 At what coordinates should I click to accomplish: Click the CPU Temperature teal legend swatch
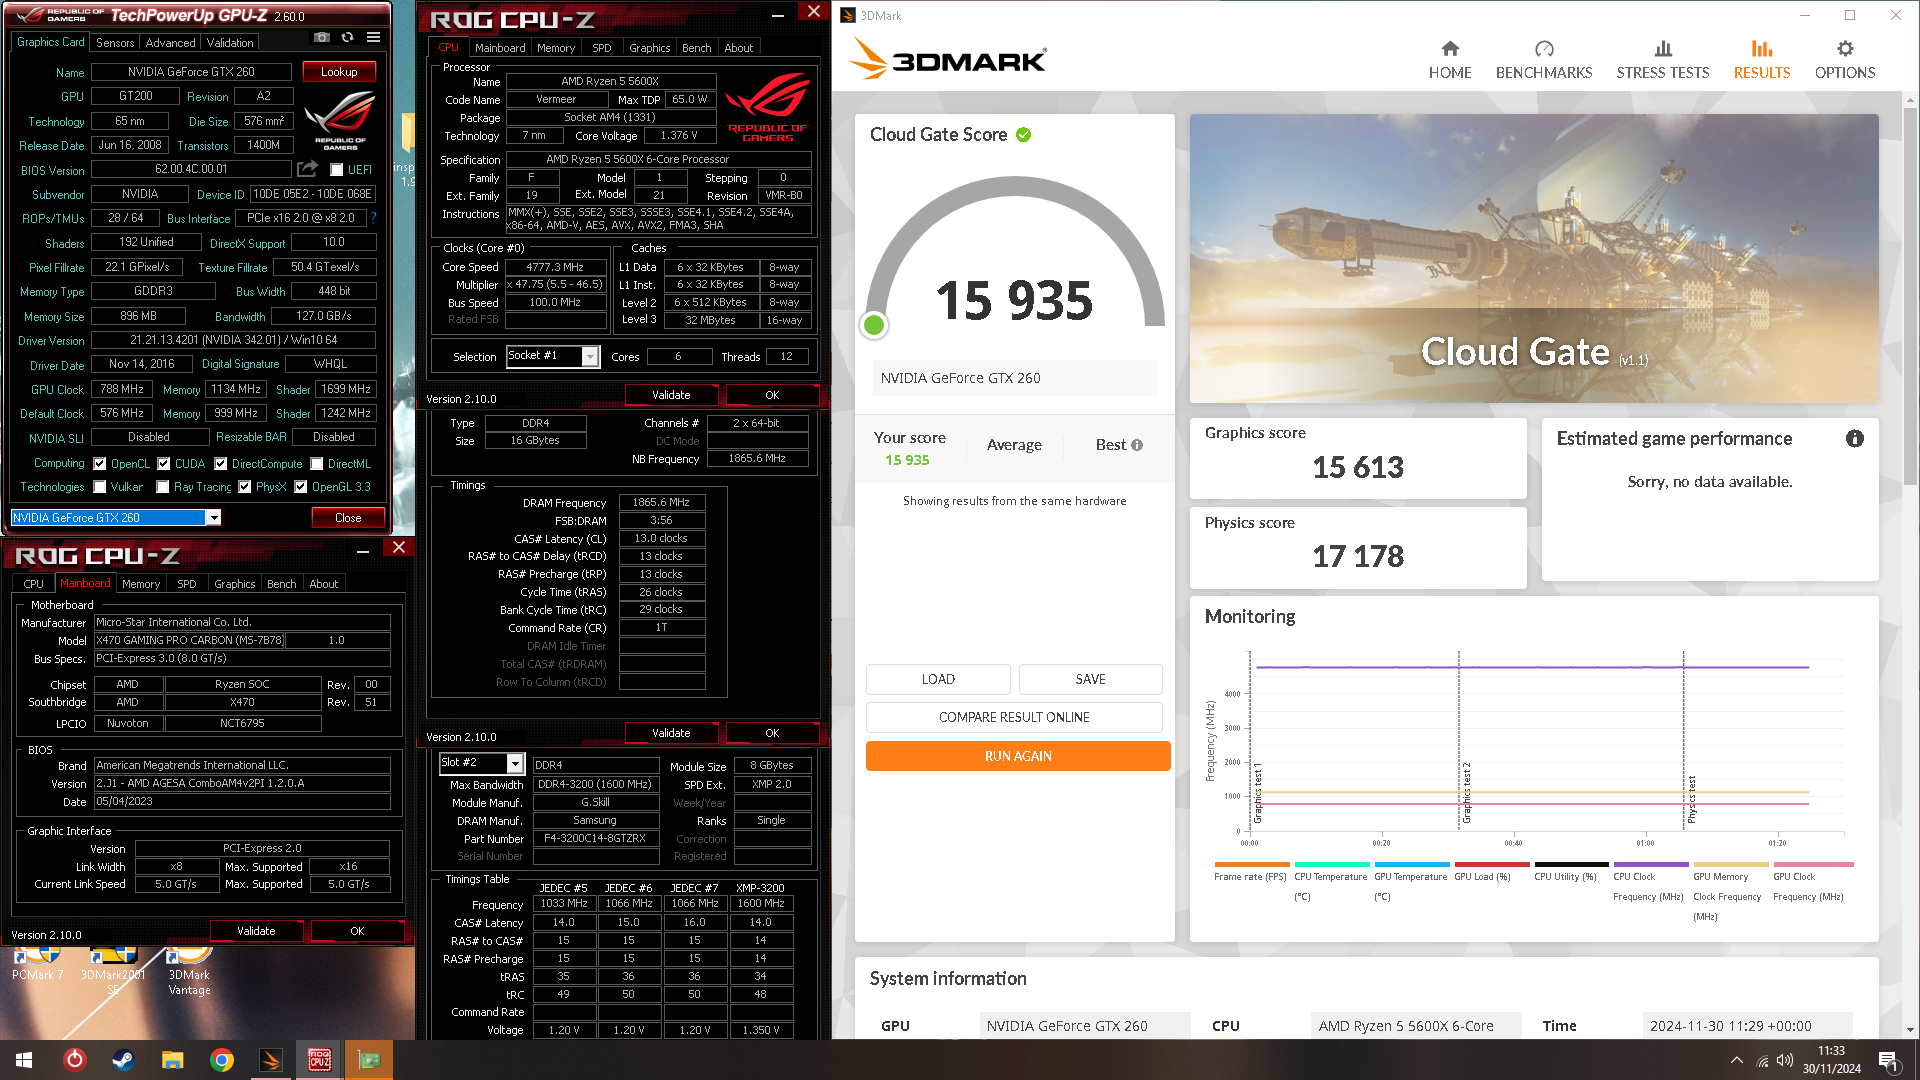pos(1332,865)
